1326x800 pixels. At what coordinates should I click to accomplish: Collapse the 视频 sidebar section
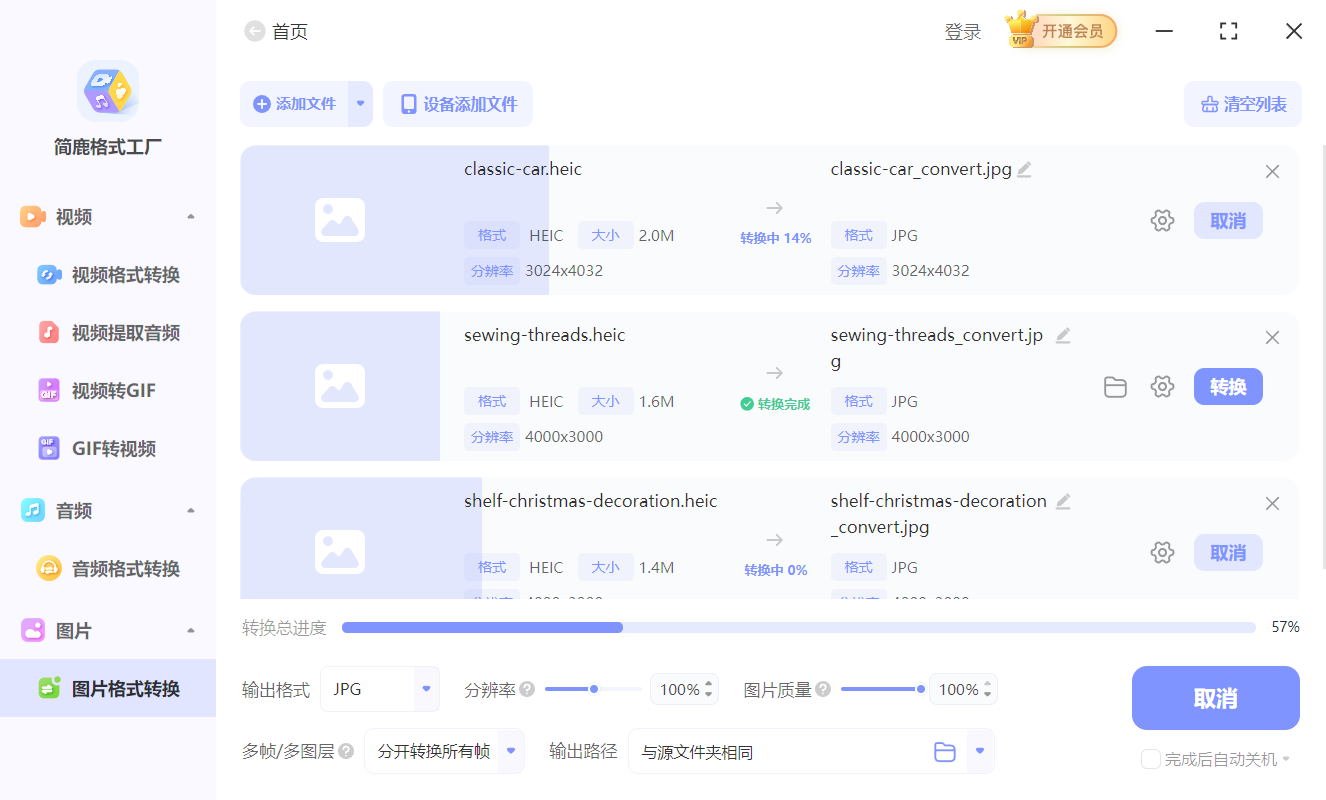click(191, 217)
